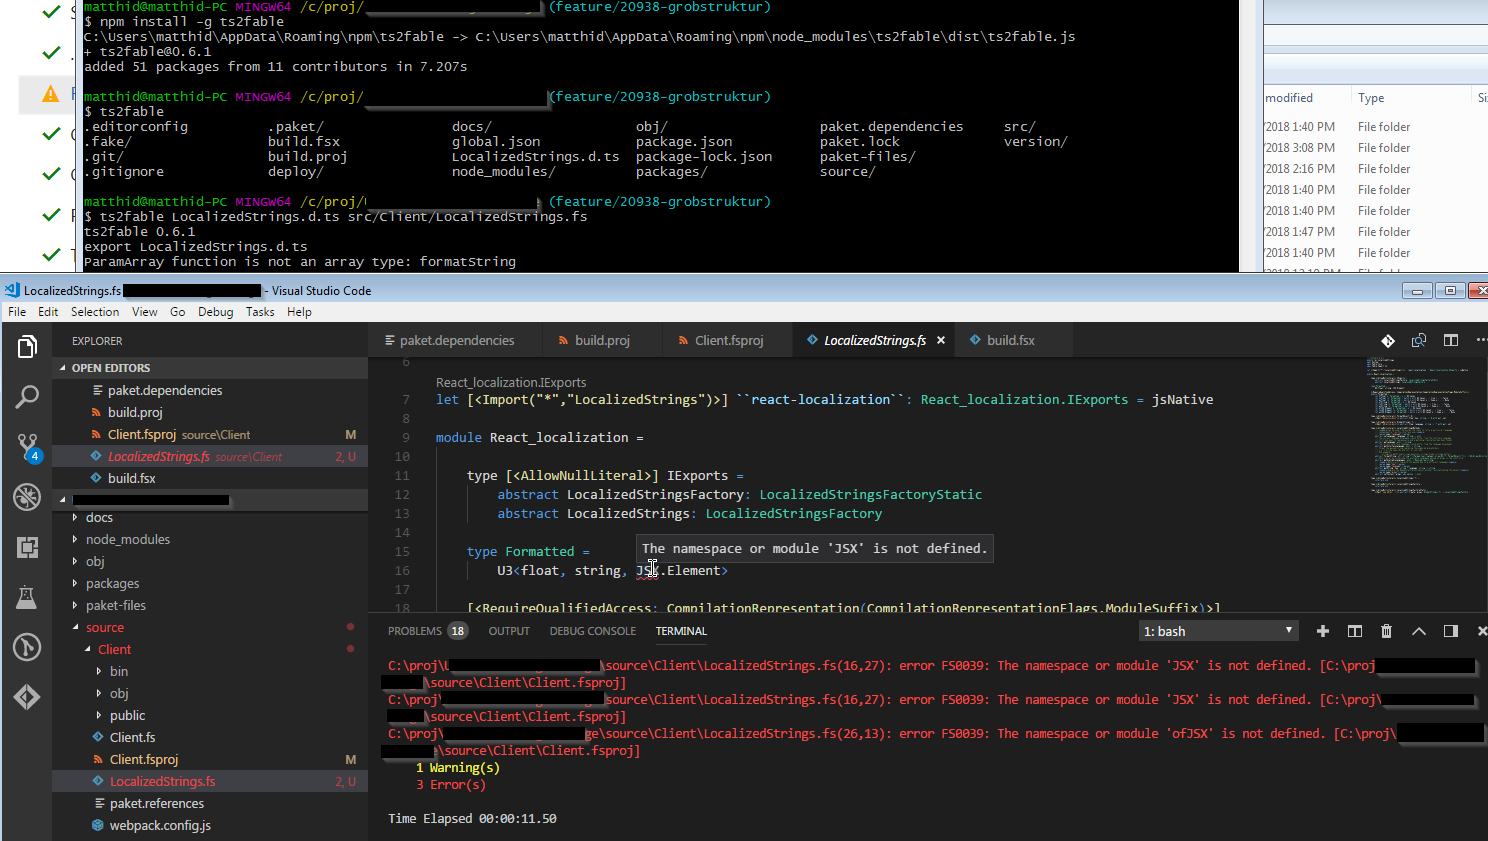Image resolution: width=1488 pixels, height=841 pixels.
Task: Select the TERMINAL panel tab
Action: tap(681, 631)
